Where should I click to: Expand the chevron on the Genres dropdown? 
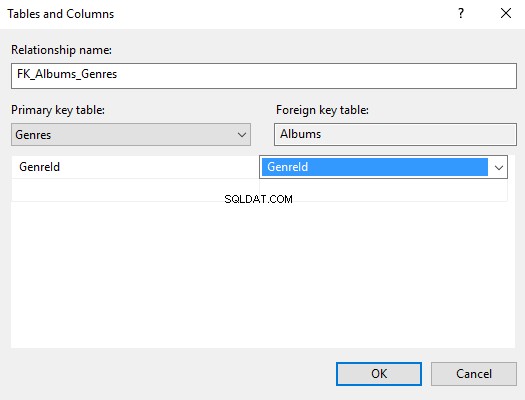pos(242,135)
